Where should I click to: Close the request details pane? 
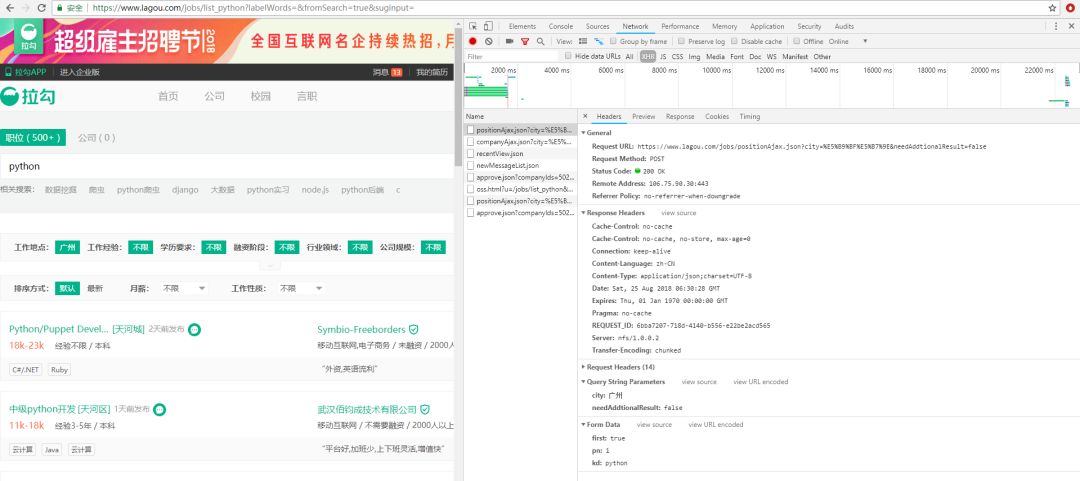(585, 116)
